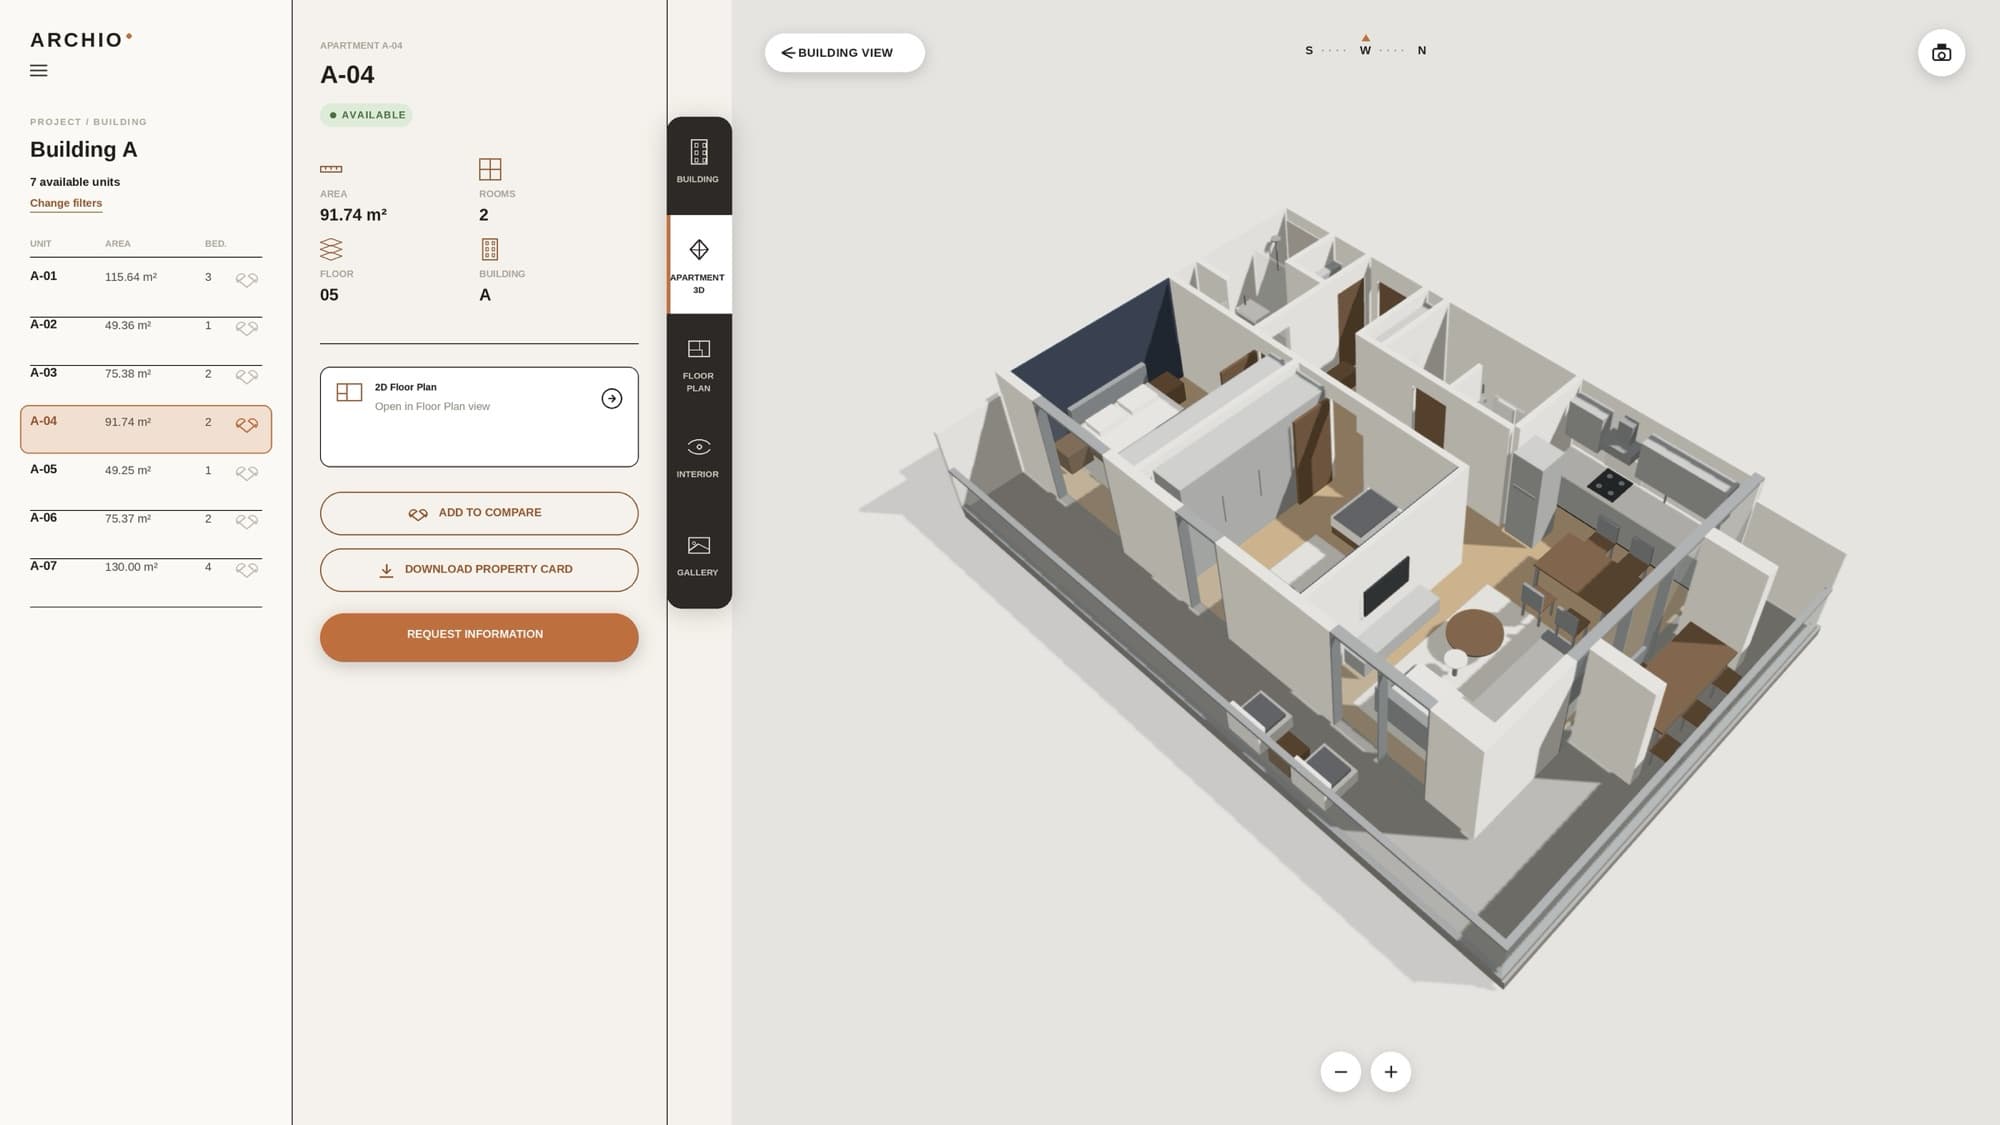Toggle compare icon for unit A-03

(247, 377)
